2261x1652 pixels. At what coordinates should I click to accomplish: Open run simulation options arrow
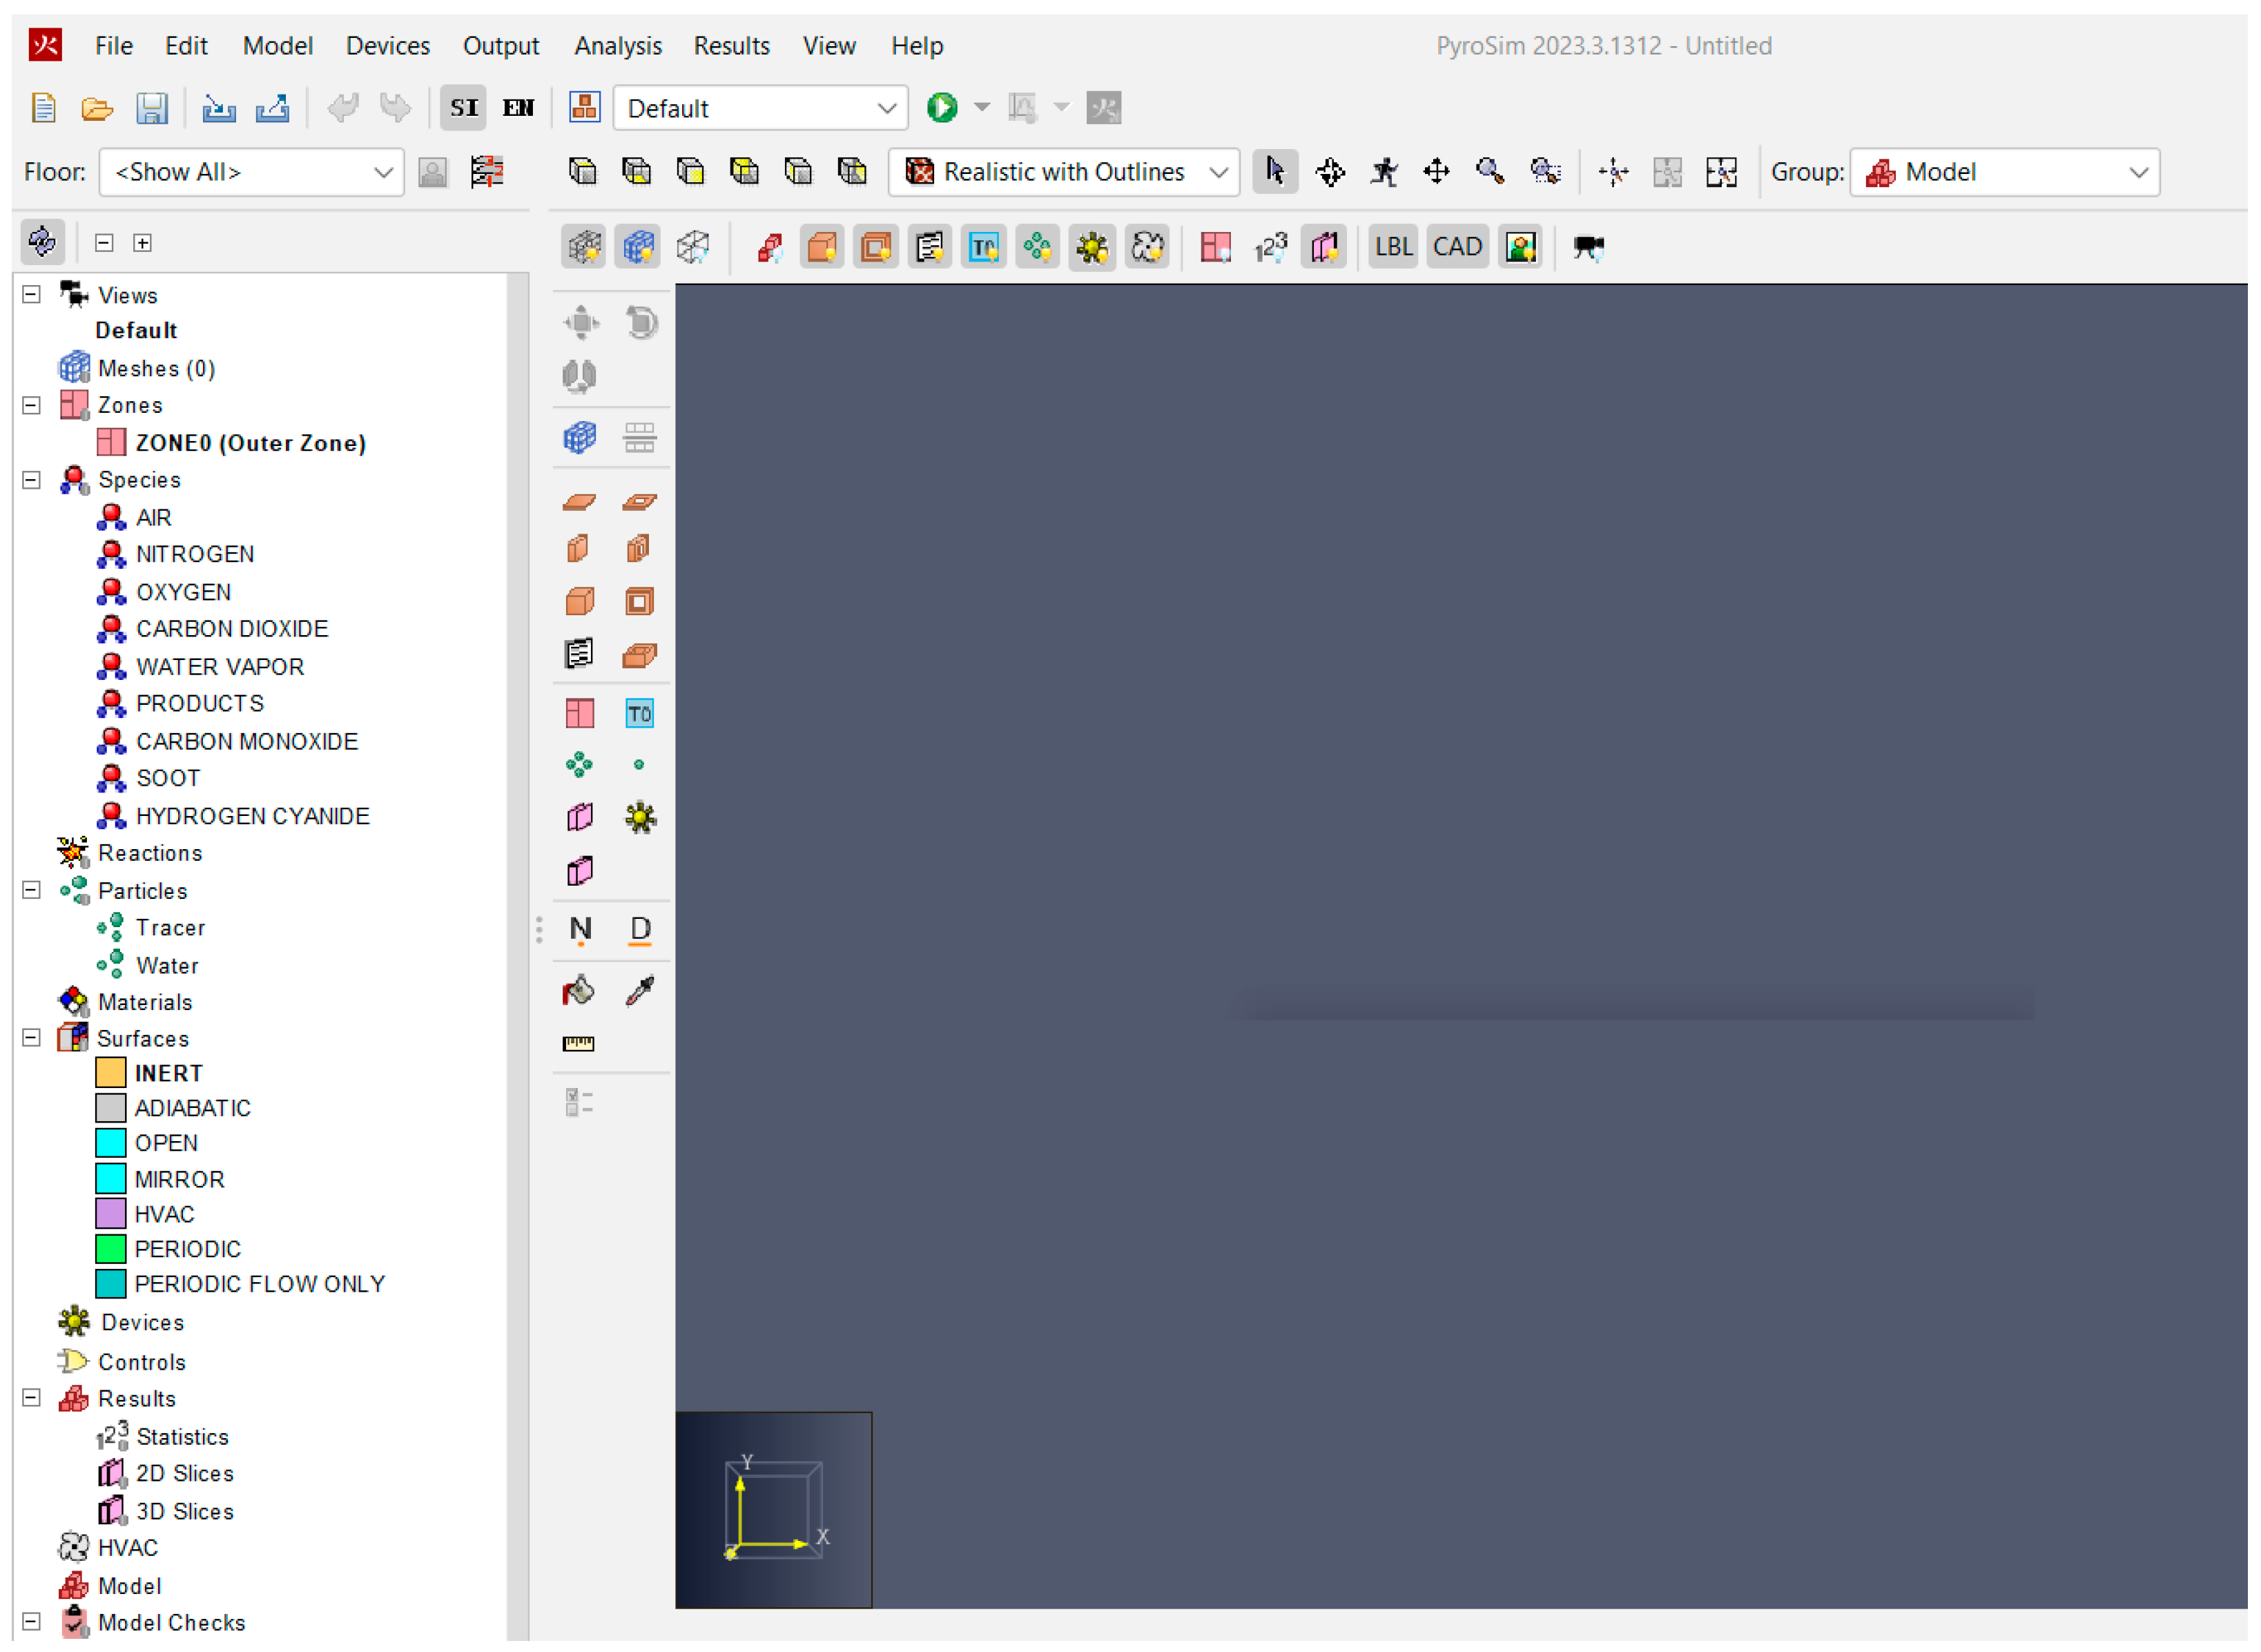pos(982,108)
